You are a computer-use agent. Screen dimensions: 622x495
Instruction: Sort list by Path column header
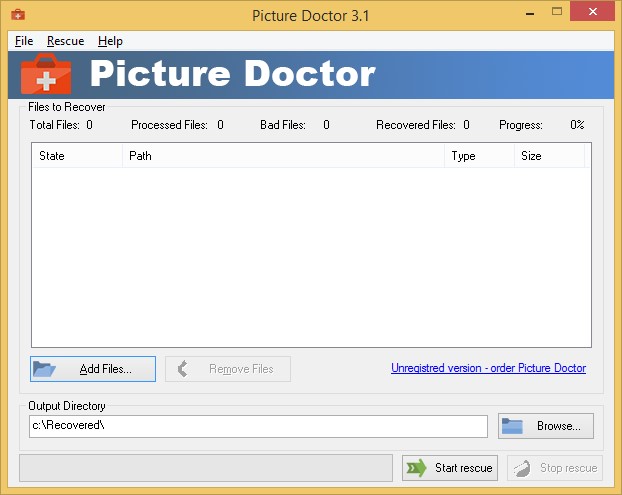point(283,156)
